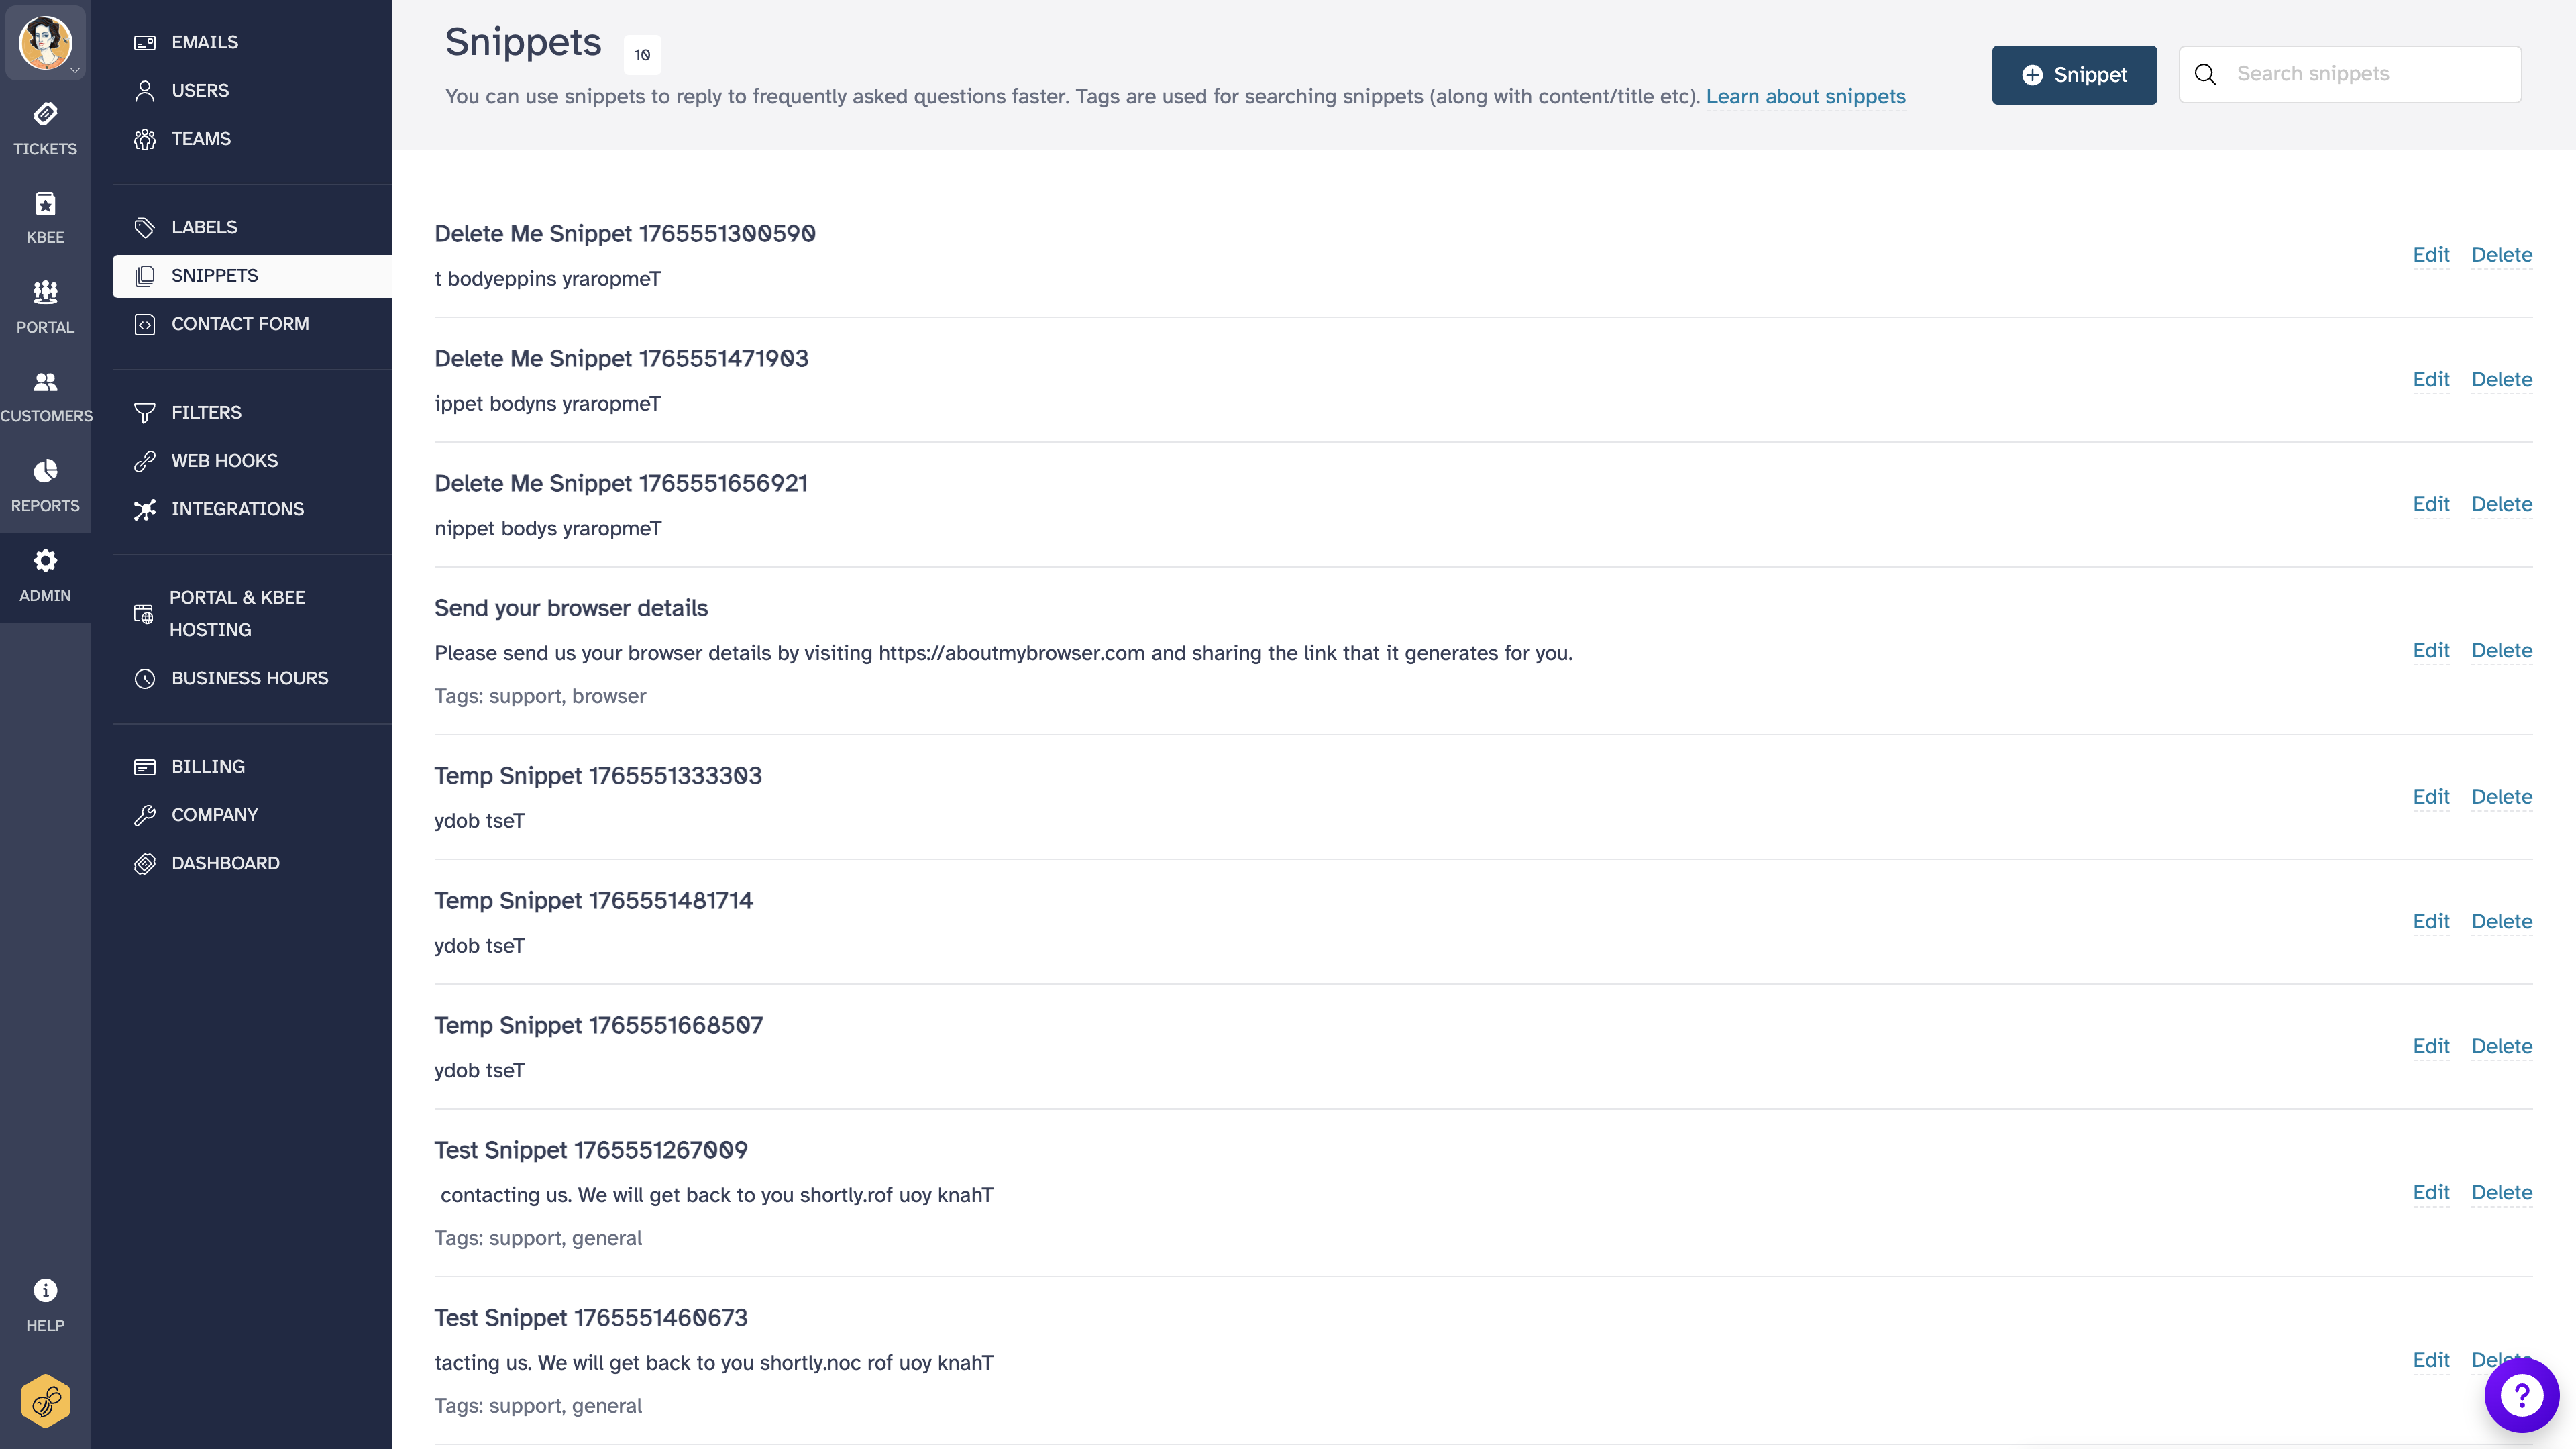
Task: Click the Help info icon in sidebar
Action: click(45, 1290)
